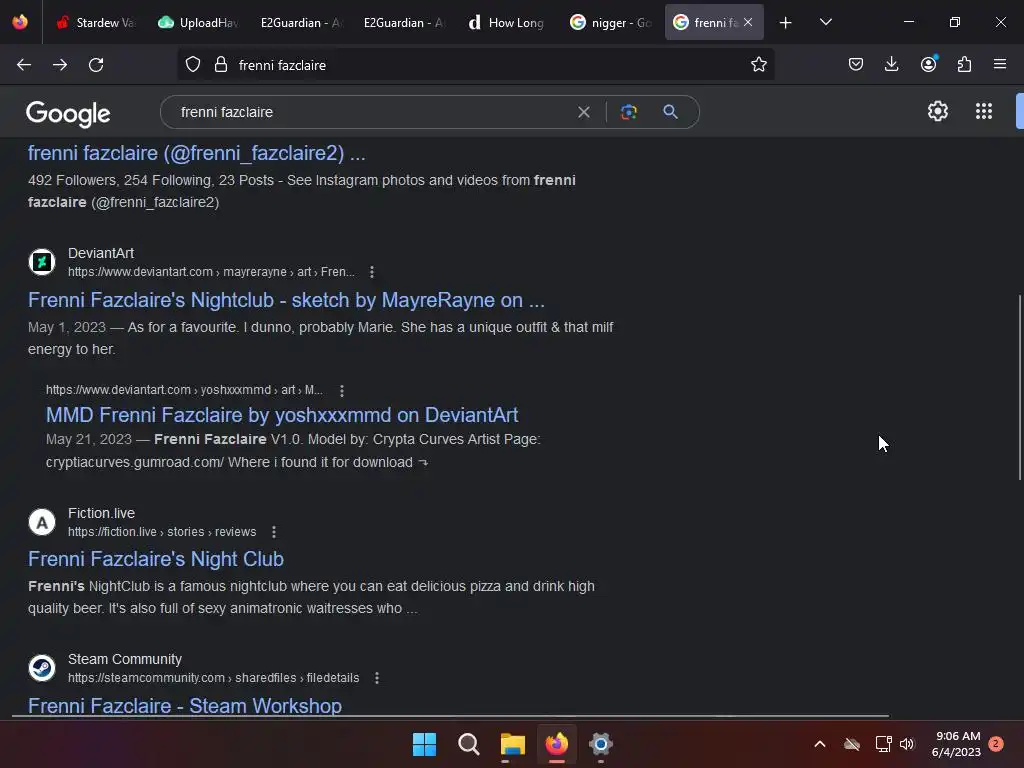Show hidden system tray icons
Screen dimensions: 1024x768
(820, 744)
